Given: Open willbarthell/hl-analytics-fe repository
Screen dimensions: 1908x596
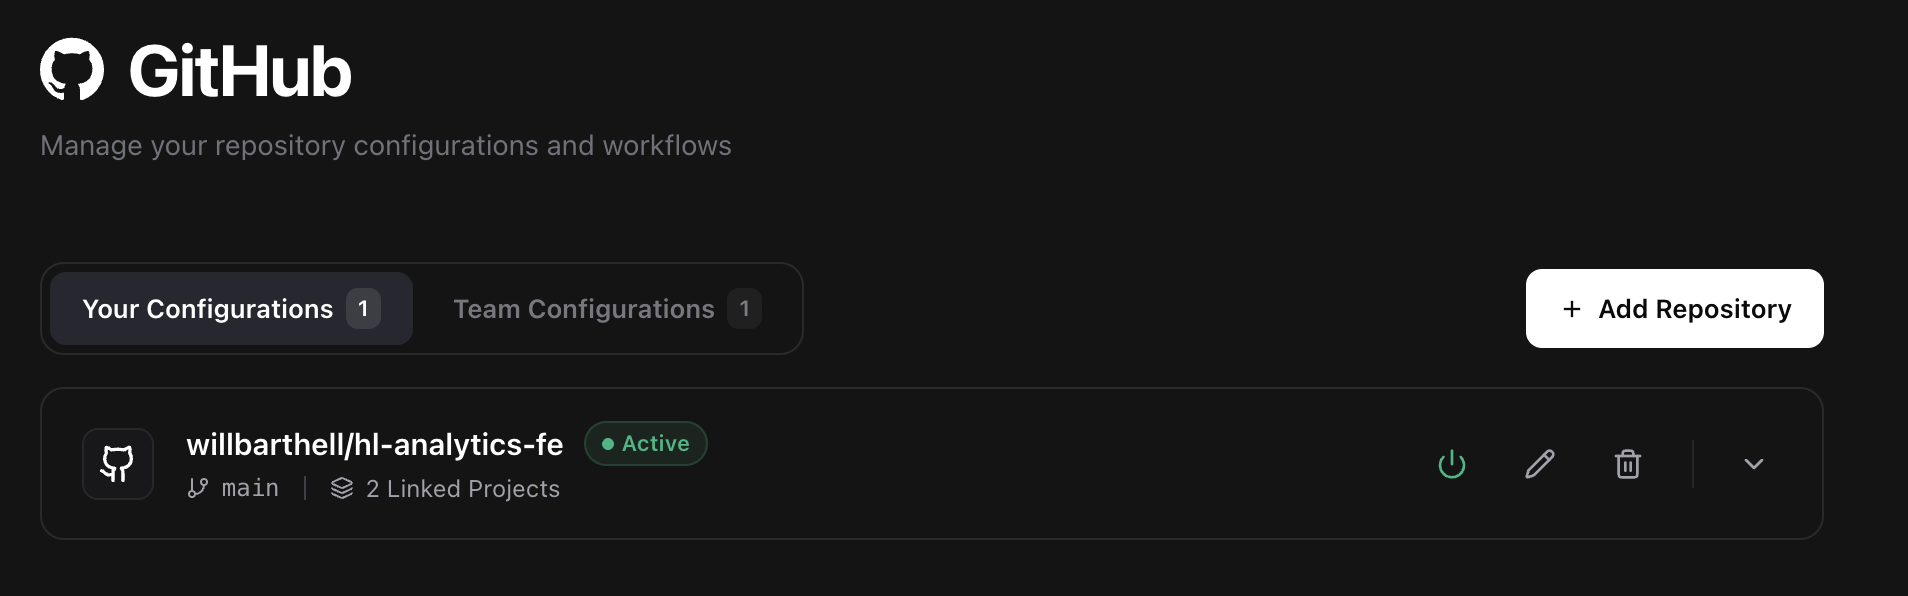Looking at the screenshot, I should (x=375, y=443).
